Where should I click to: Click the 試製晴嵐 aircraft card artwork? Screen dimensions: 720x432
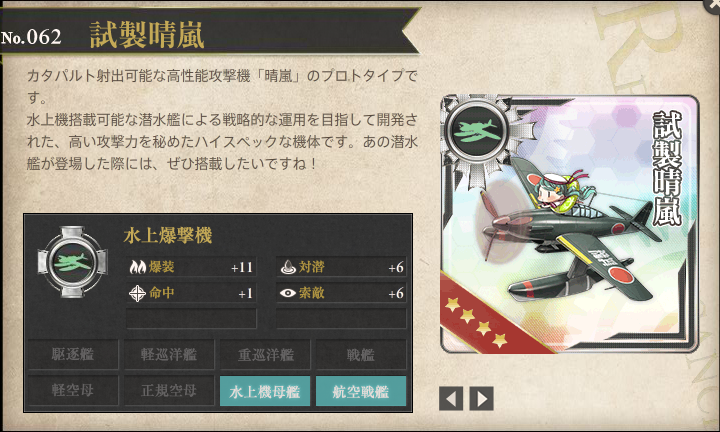569,224
